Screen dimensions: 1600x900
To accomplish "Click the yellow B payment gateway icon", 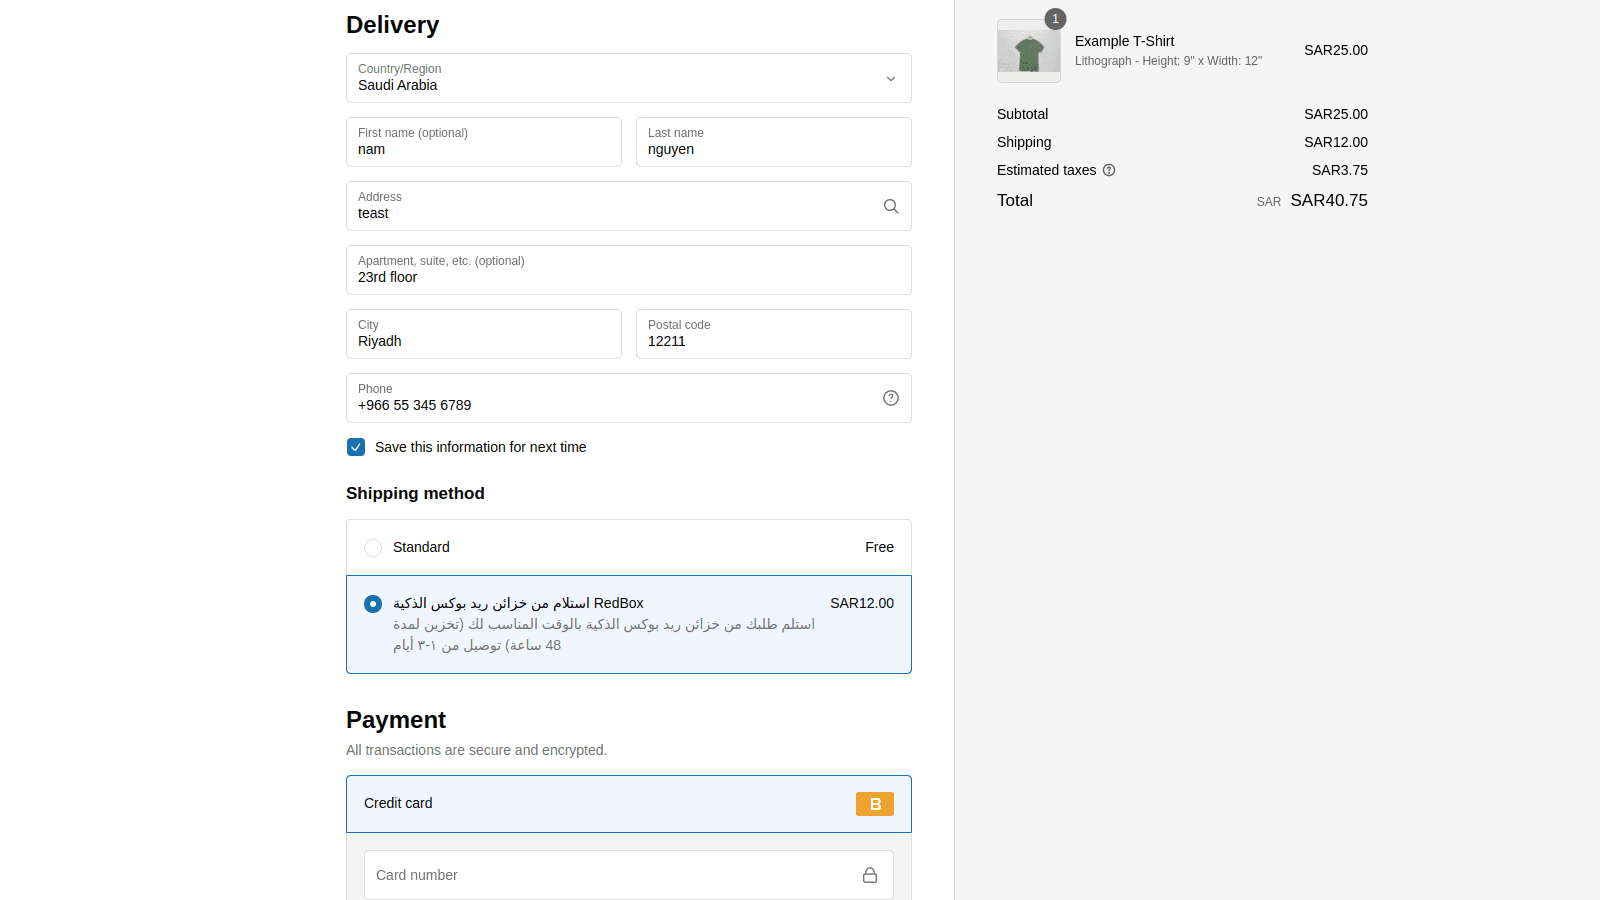I will point(875,804).
